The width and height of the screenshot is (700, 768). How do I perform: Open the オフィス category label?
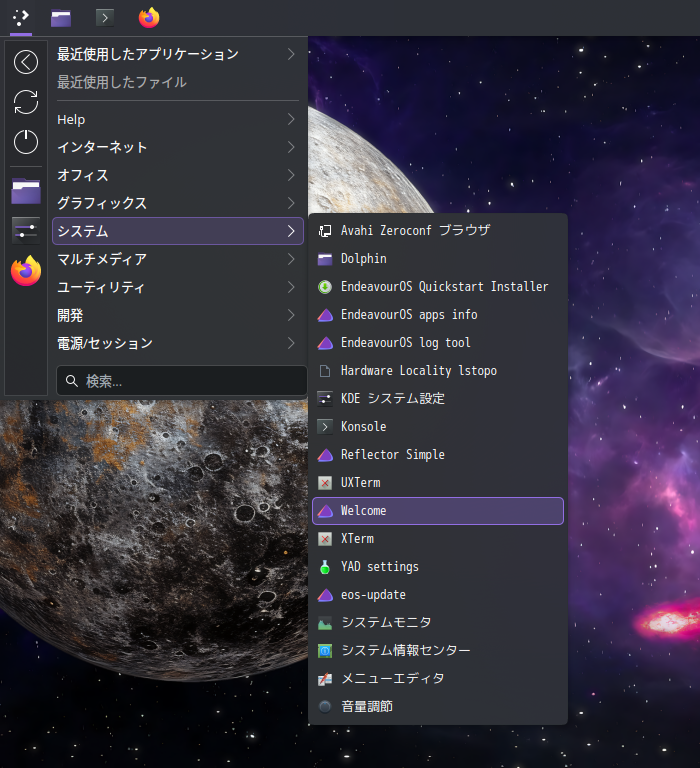tap(83, 175)
